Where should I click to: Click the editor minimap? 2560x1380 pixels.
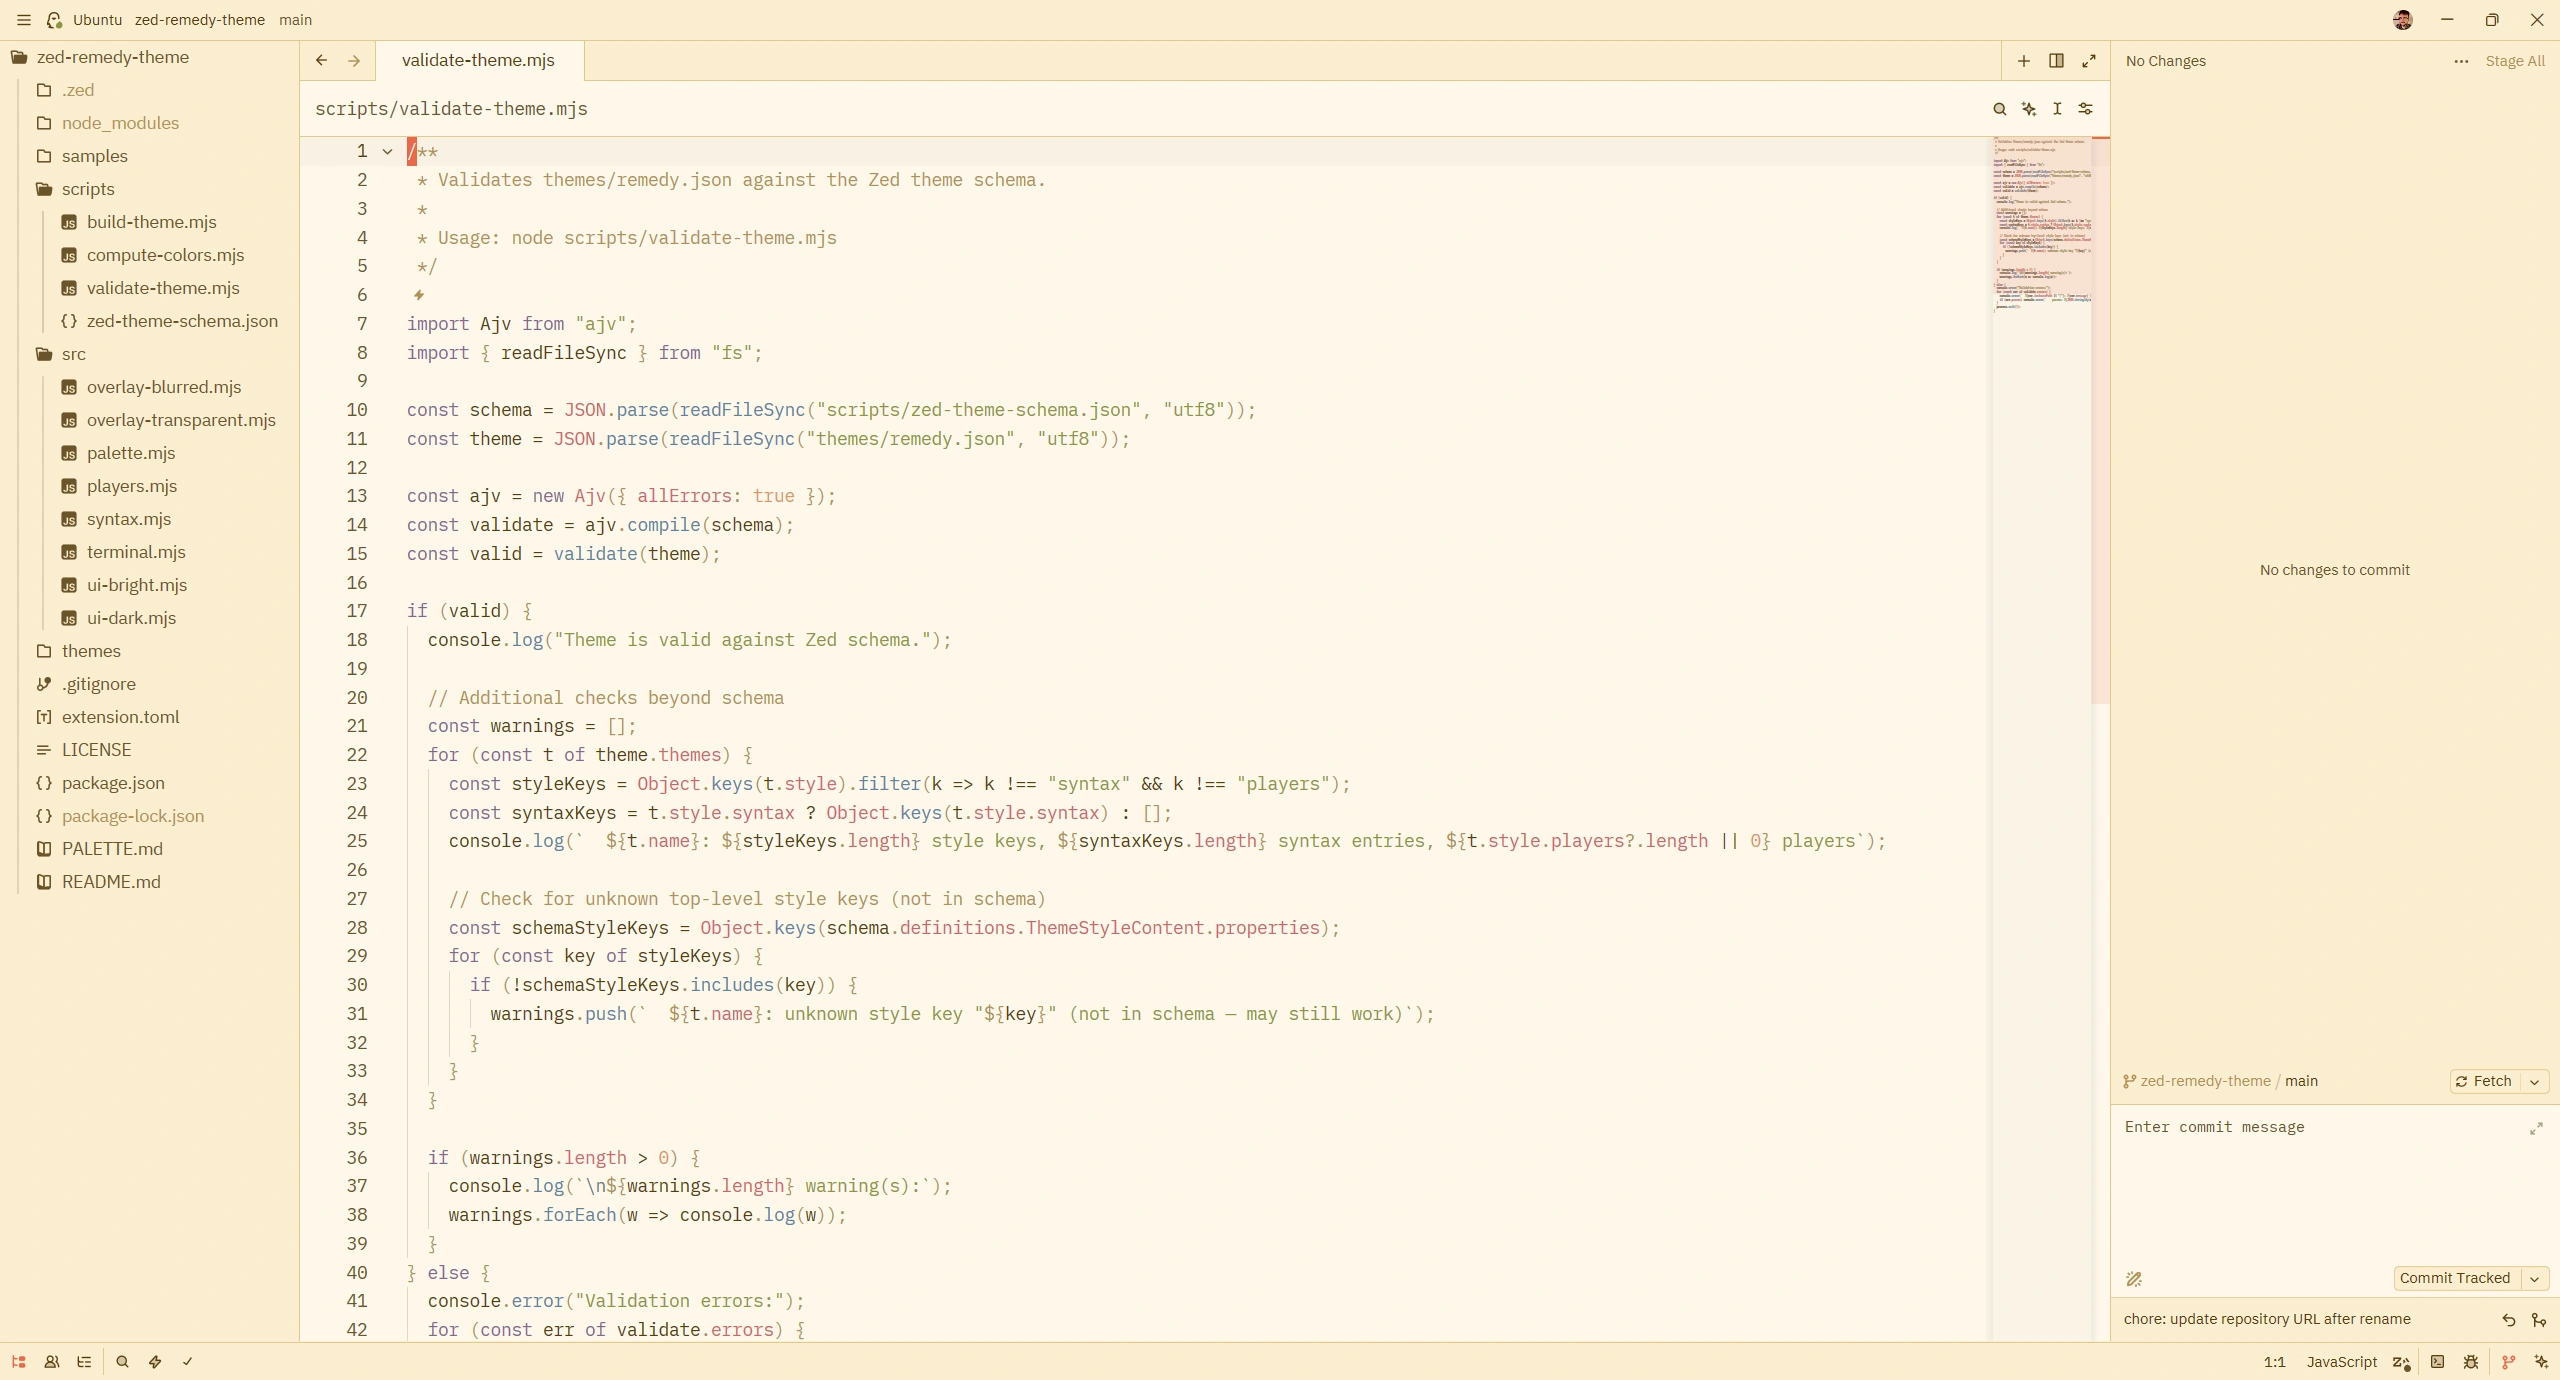pyautogui.click(x=2042, y=225)
